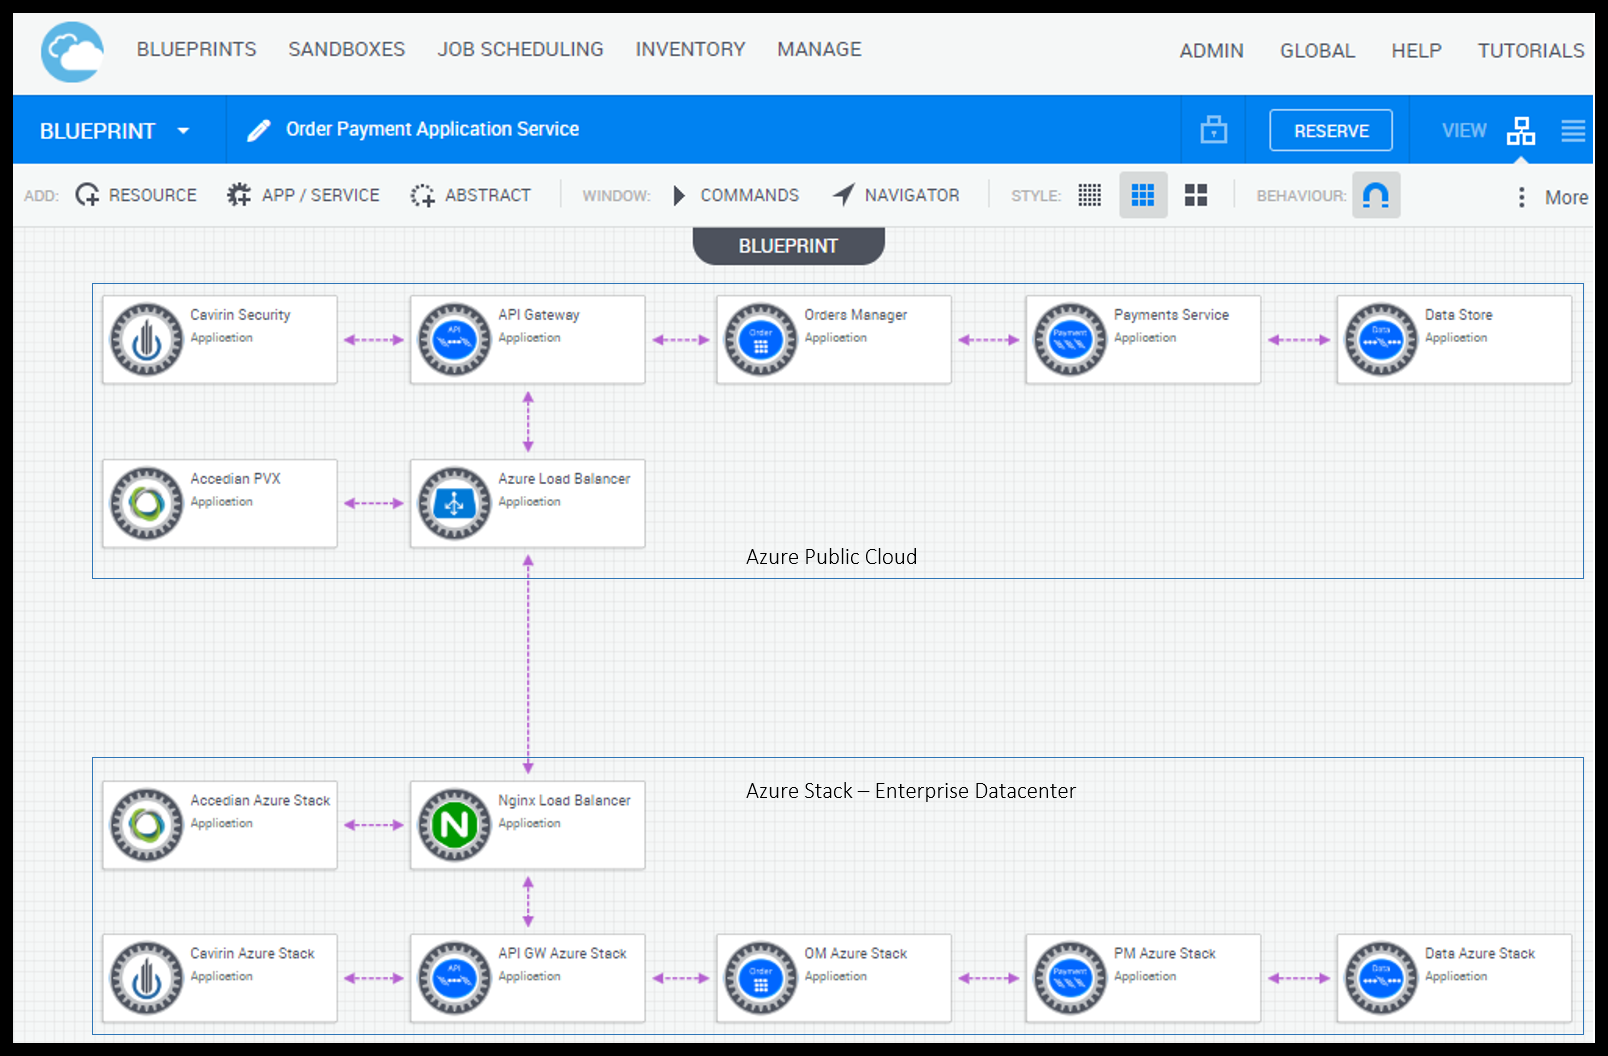Click the blueprint properties icon beside RESERVE

coord(1213,130)
